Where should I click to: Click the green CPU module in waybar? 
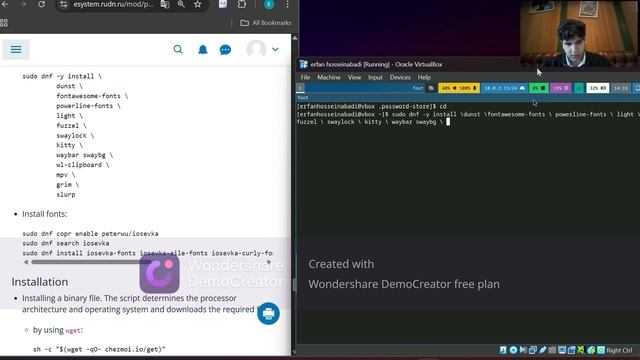pos(539,88)
